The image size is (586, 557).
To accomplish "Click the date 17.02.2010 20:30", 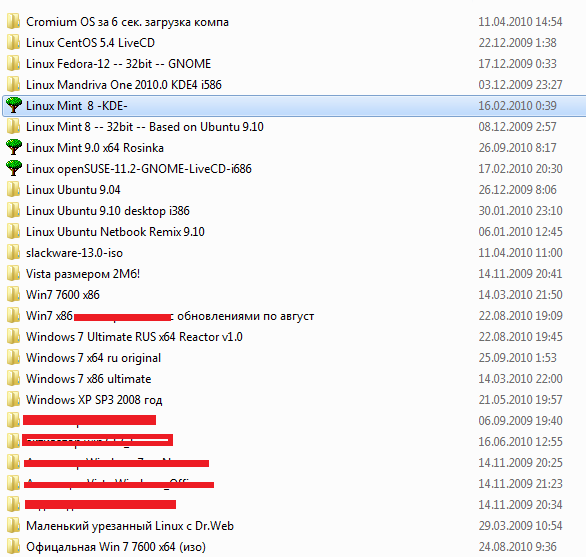I will (x=520, y=169).
